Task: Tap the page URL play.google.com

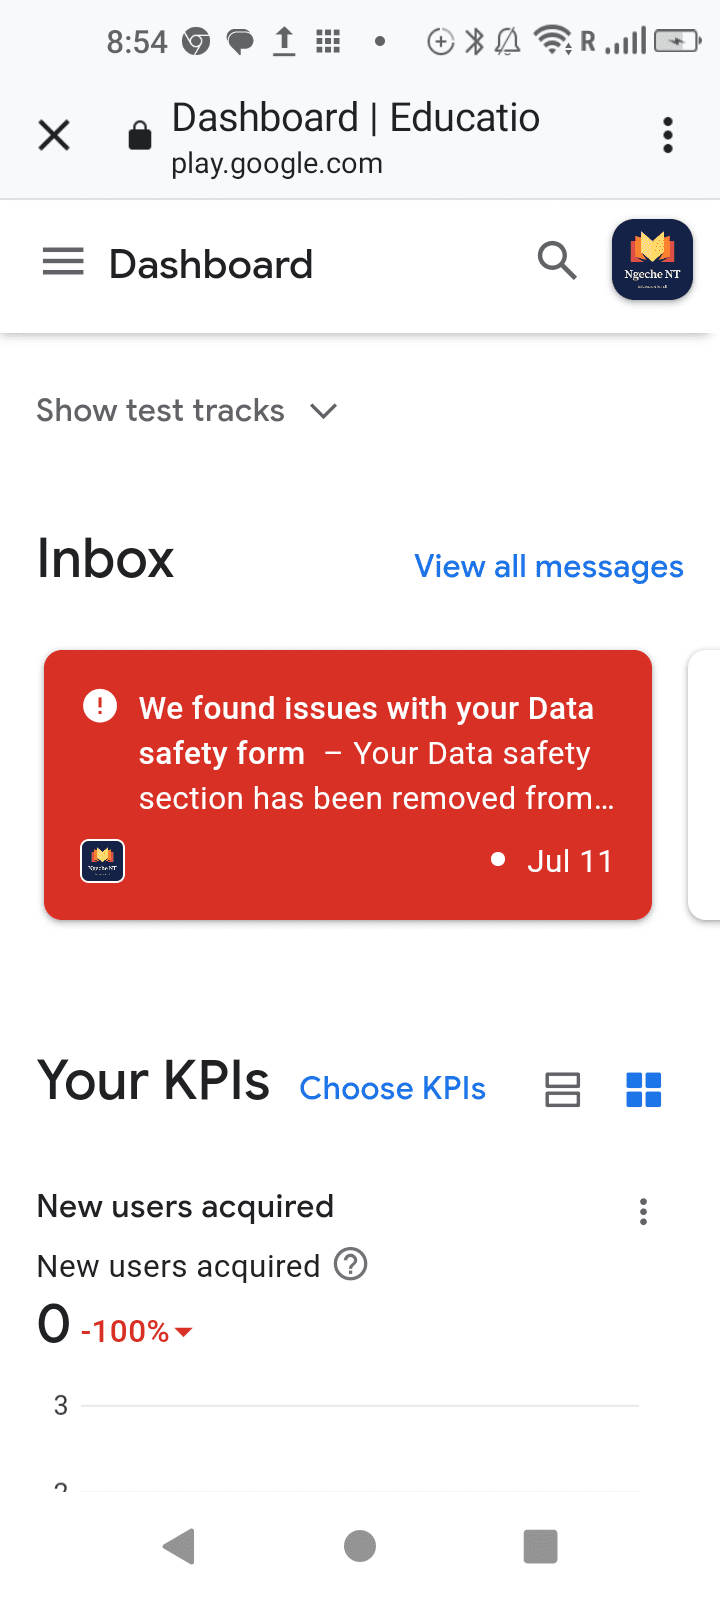Action: coord(277,164)
